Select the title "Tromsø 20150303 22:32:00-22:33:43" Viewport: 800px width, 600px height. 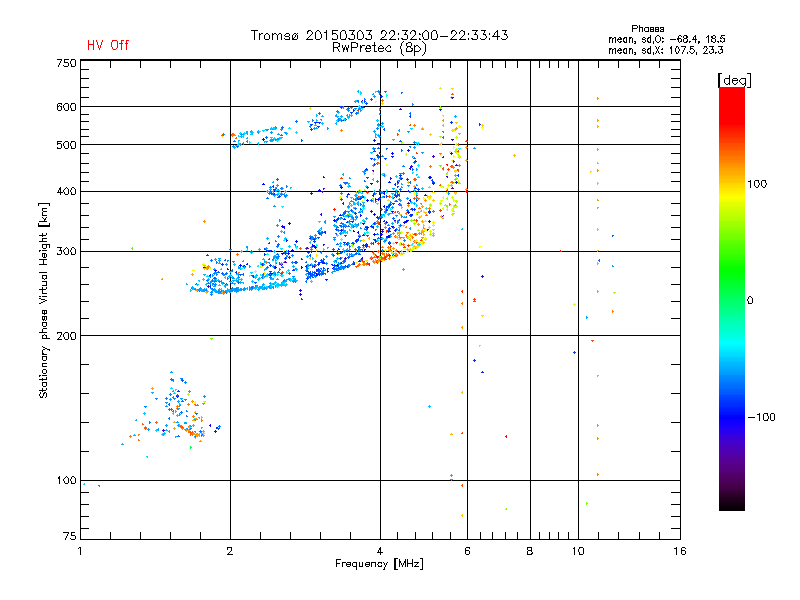point(379,35)
